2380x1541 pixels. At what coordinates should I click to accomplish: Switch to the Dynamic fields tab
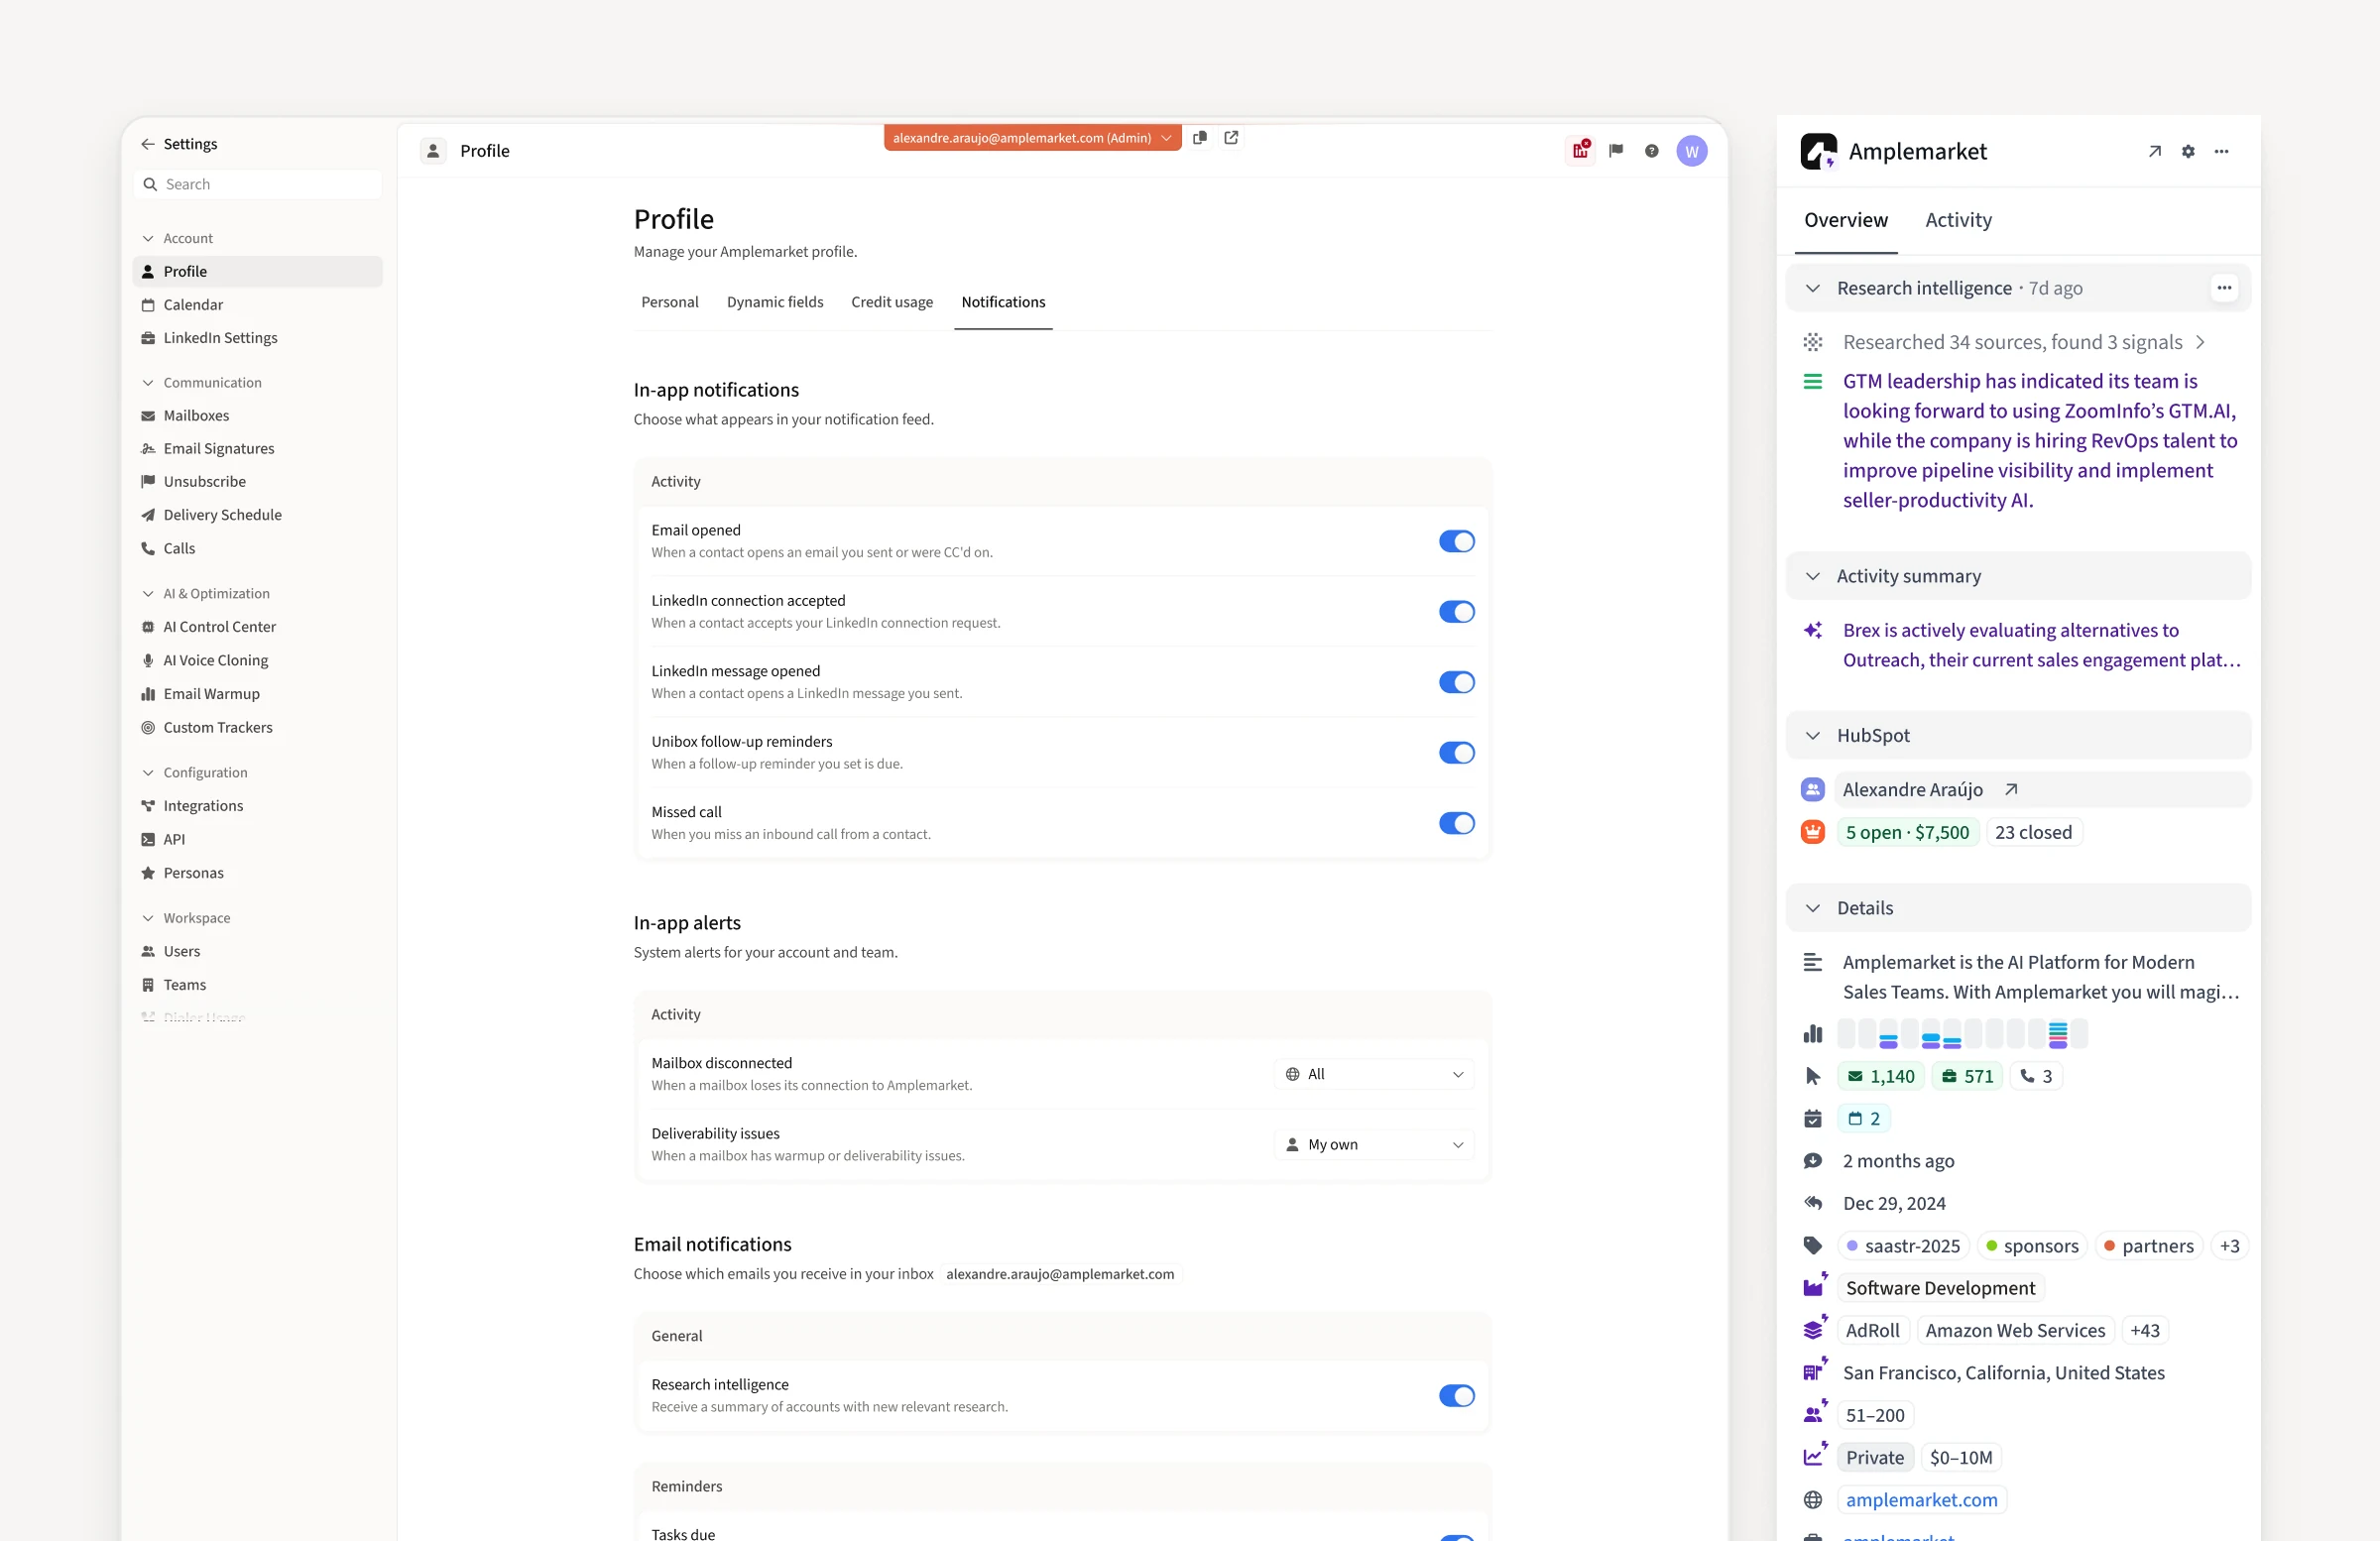tap(775, 302)
